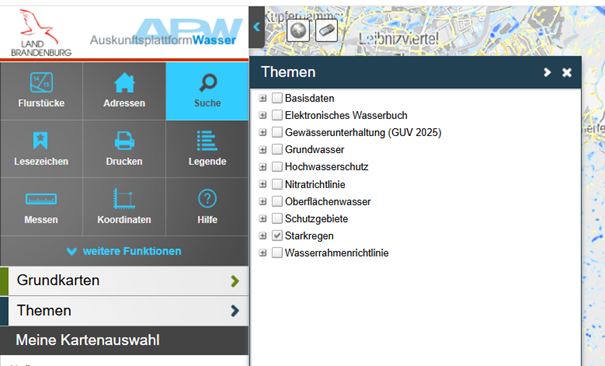Open the Grundkarten section

124,280
